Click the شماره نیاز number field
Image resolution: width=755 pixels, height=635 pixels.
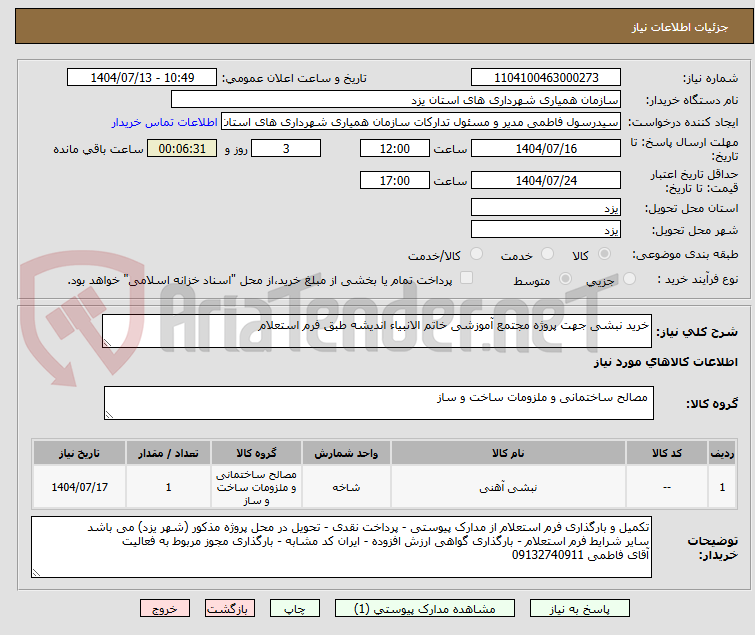[546, 78]
